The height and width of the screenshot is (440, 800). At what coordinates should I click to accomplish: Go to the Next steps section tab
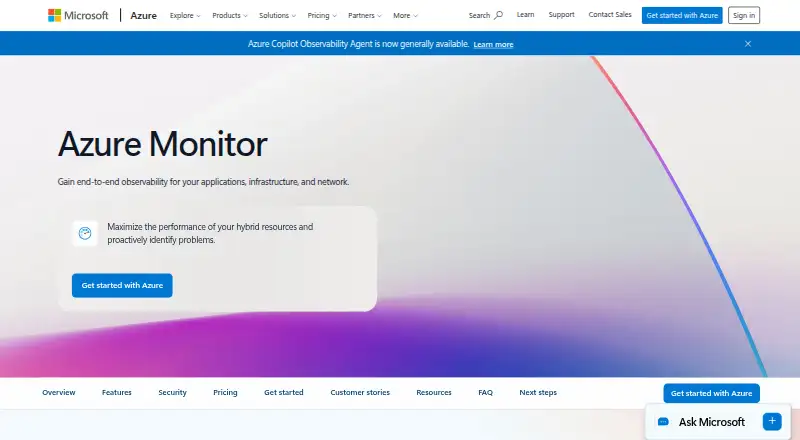click(538, 393)
